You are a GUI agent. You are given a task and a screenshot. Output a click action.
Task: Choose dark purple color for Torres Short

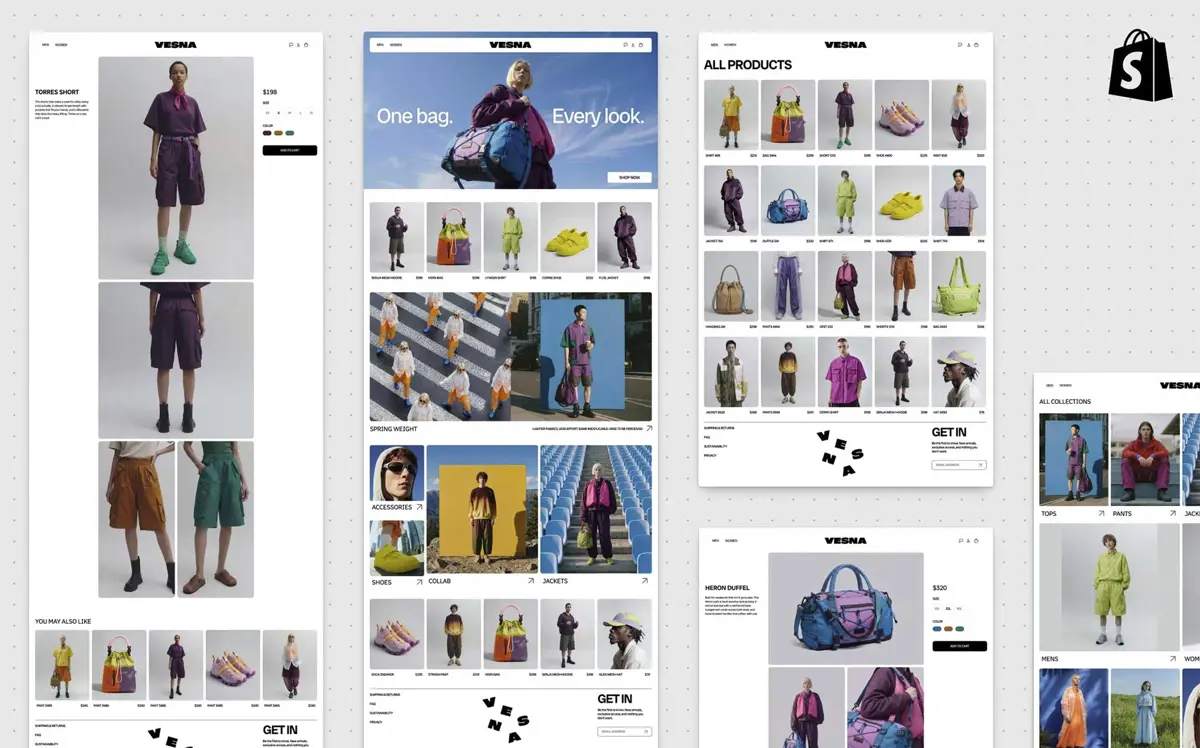click(267, 133)
